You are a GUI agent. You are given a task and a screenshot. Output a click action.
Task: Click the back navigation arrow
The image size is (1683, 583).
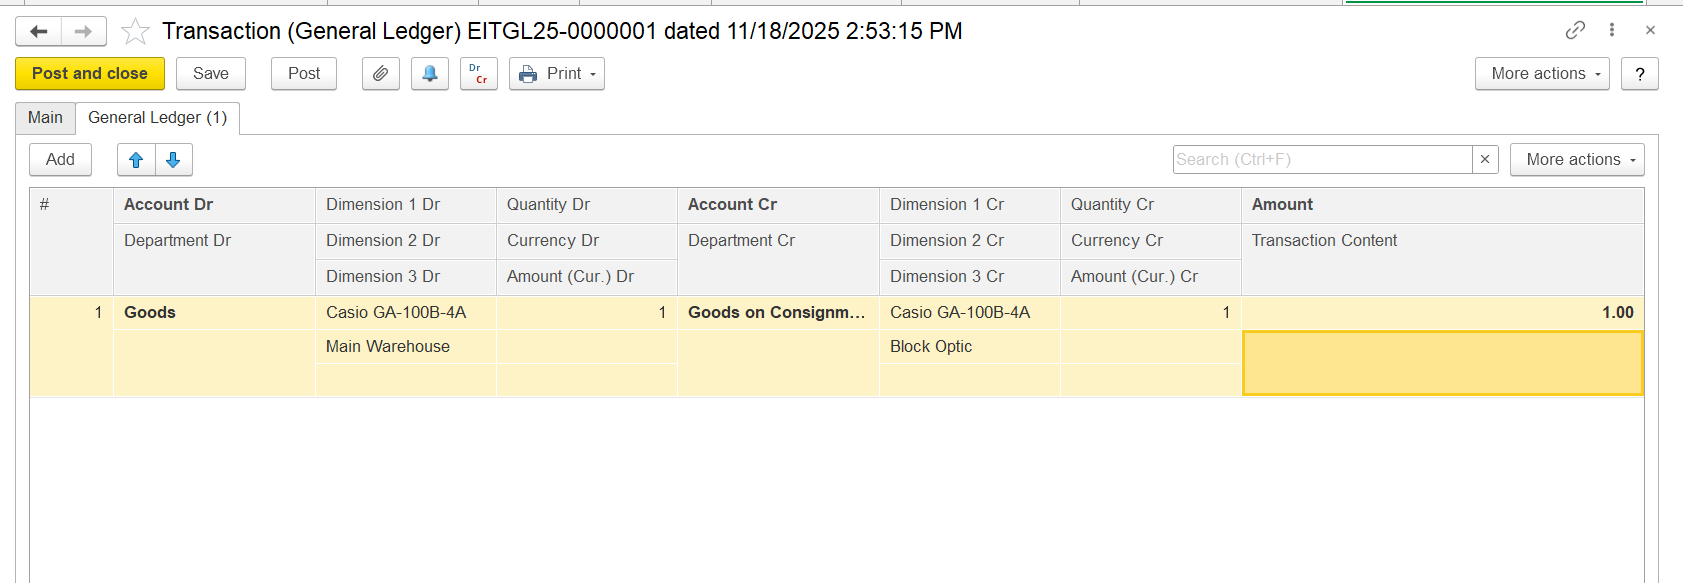[39, 32]
